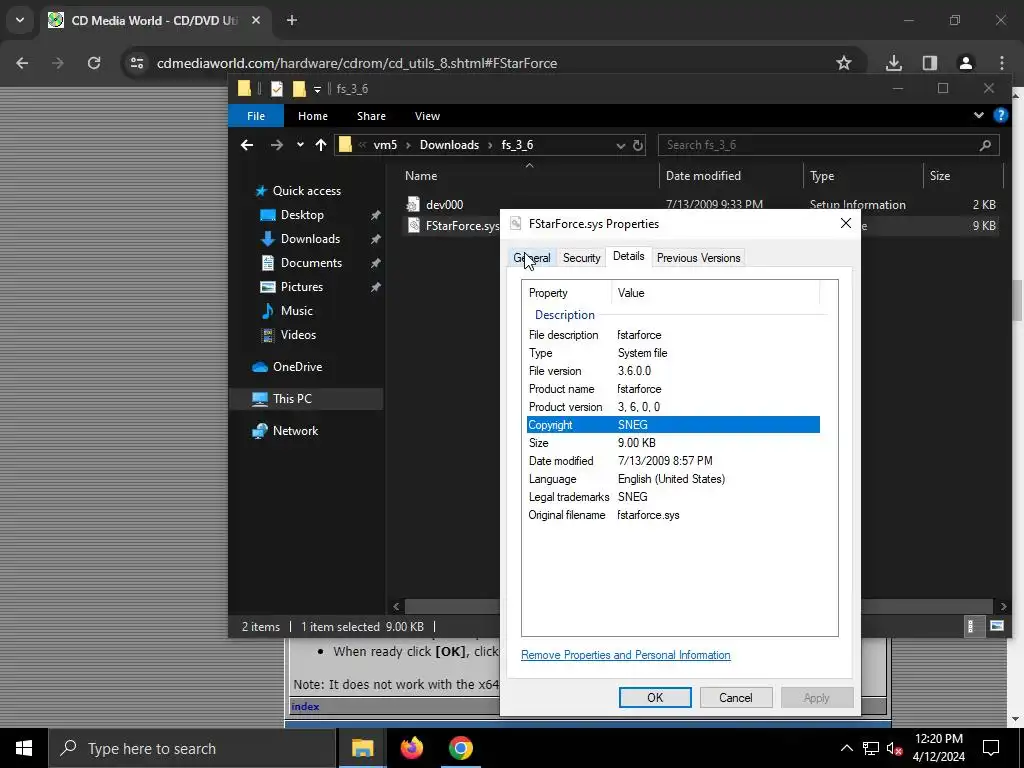The height and width of the screenshot is (768, 1024).
Task: Open Documents in the navigation pane
Action: 311,263
